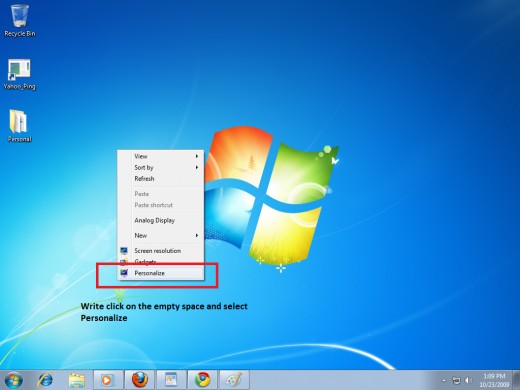The height and width of the screenshot is (390, 520).
Task: Open Windows Explorer folder taskbar icon
Action: (77, 380)
